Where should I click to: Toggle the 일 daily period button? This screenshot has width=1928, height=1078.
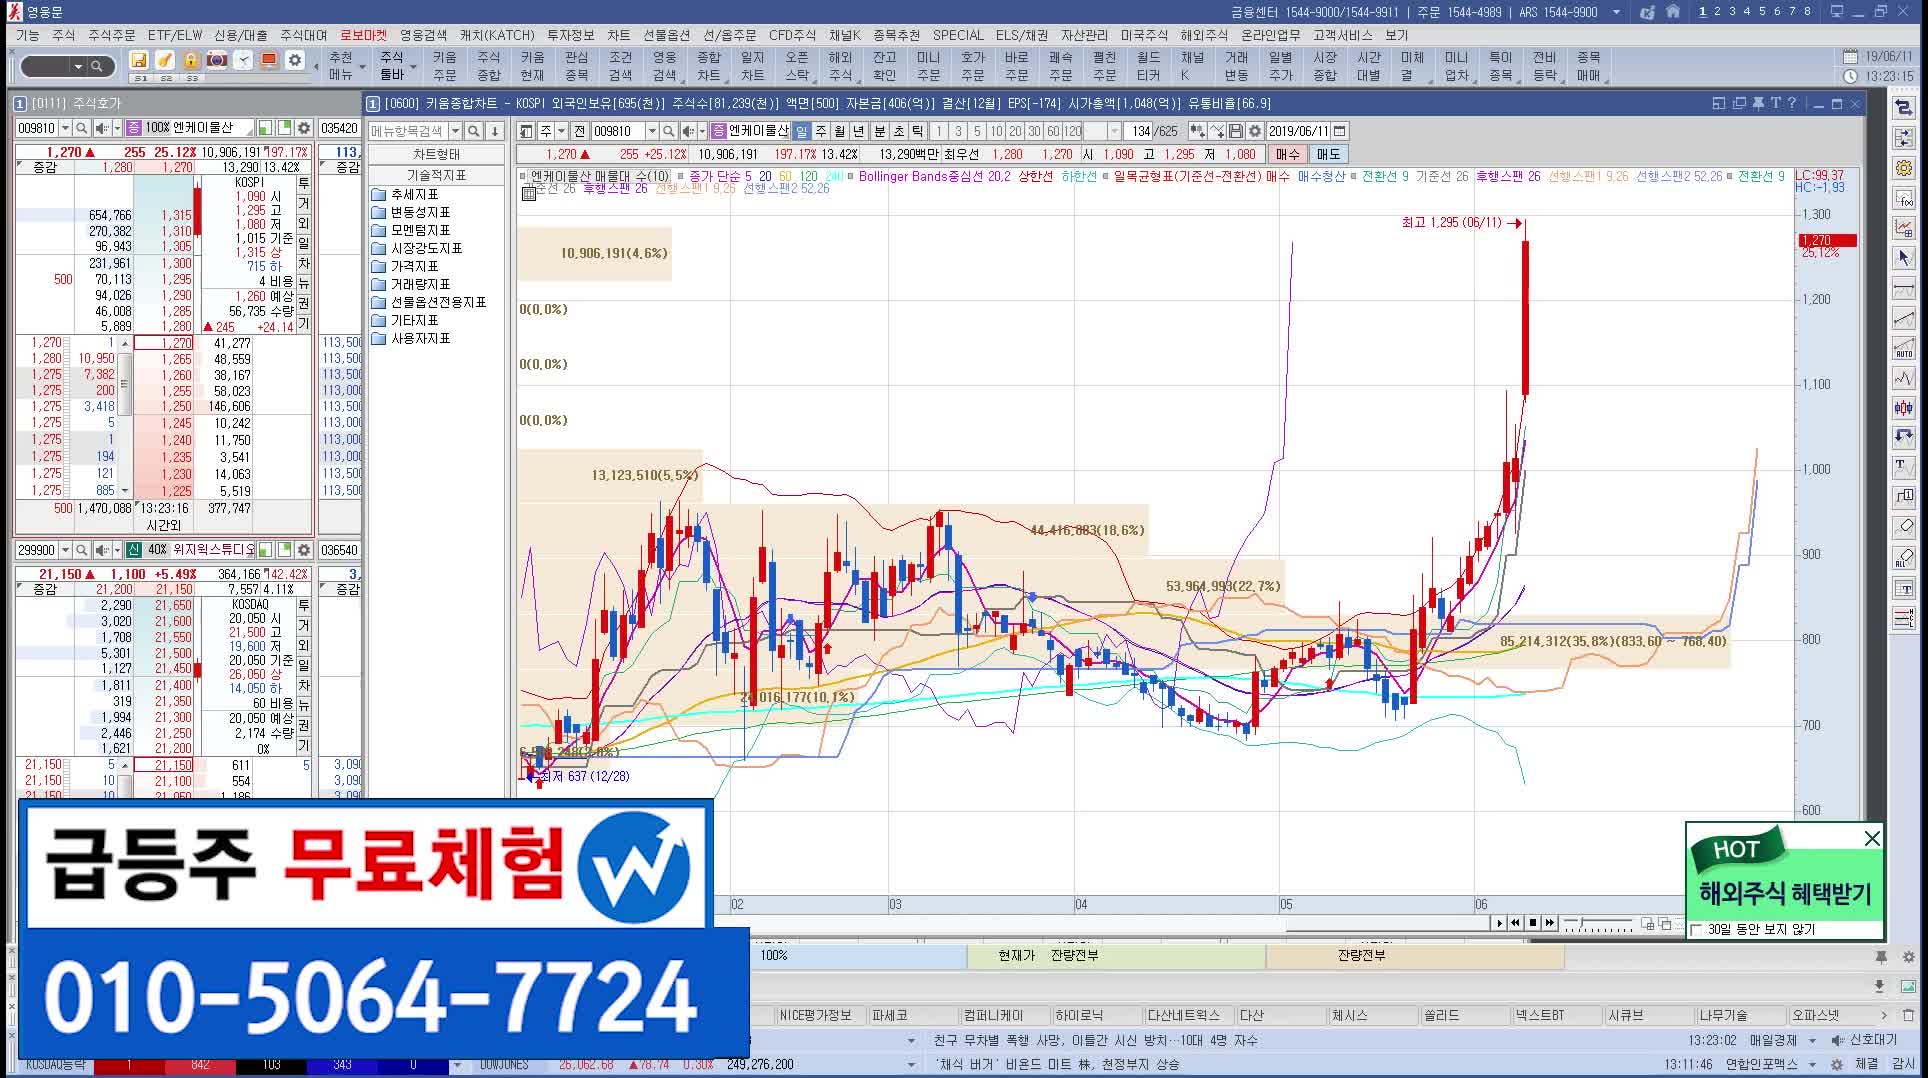coord(801,131)
